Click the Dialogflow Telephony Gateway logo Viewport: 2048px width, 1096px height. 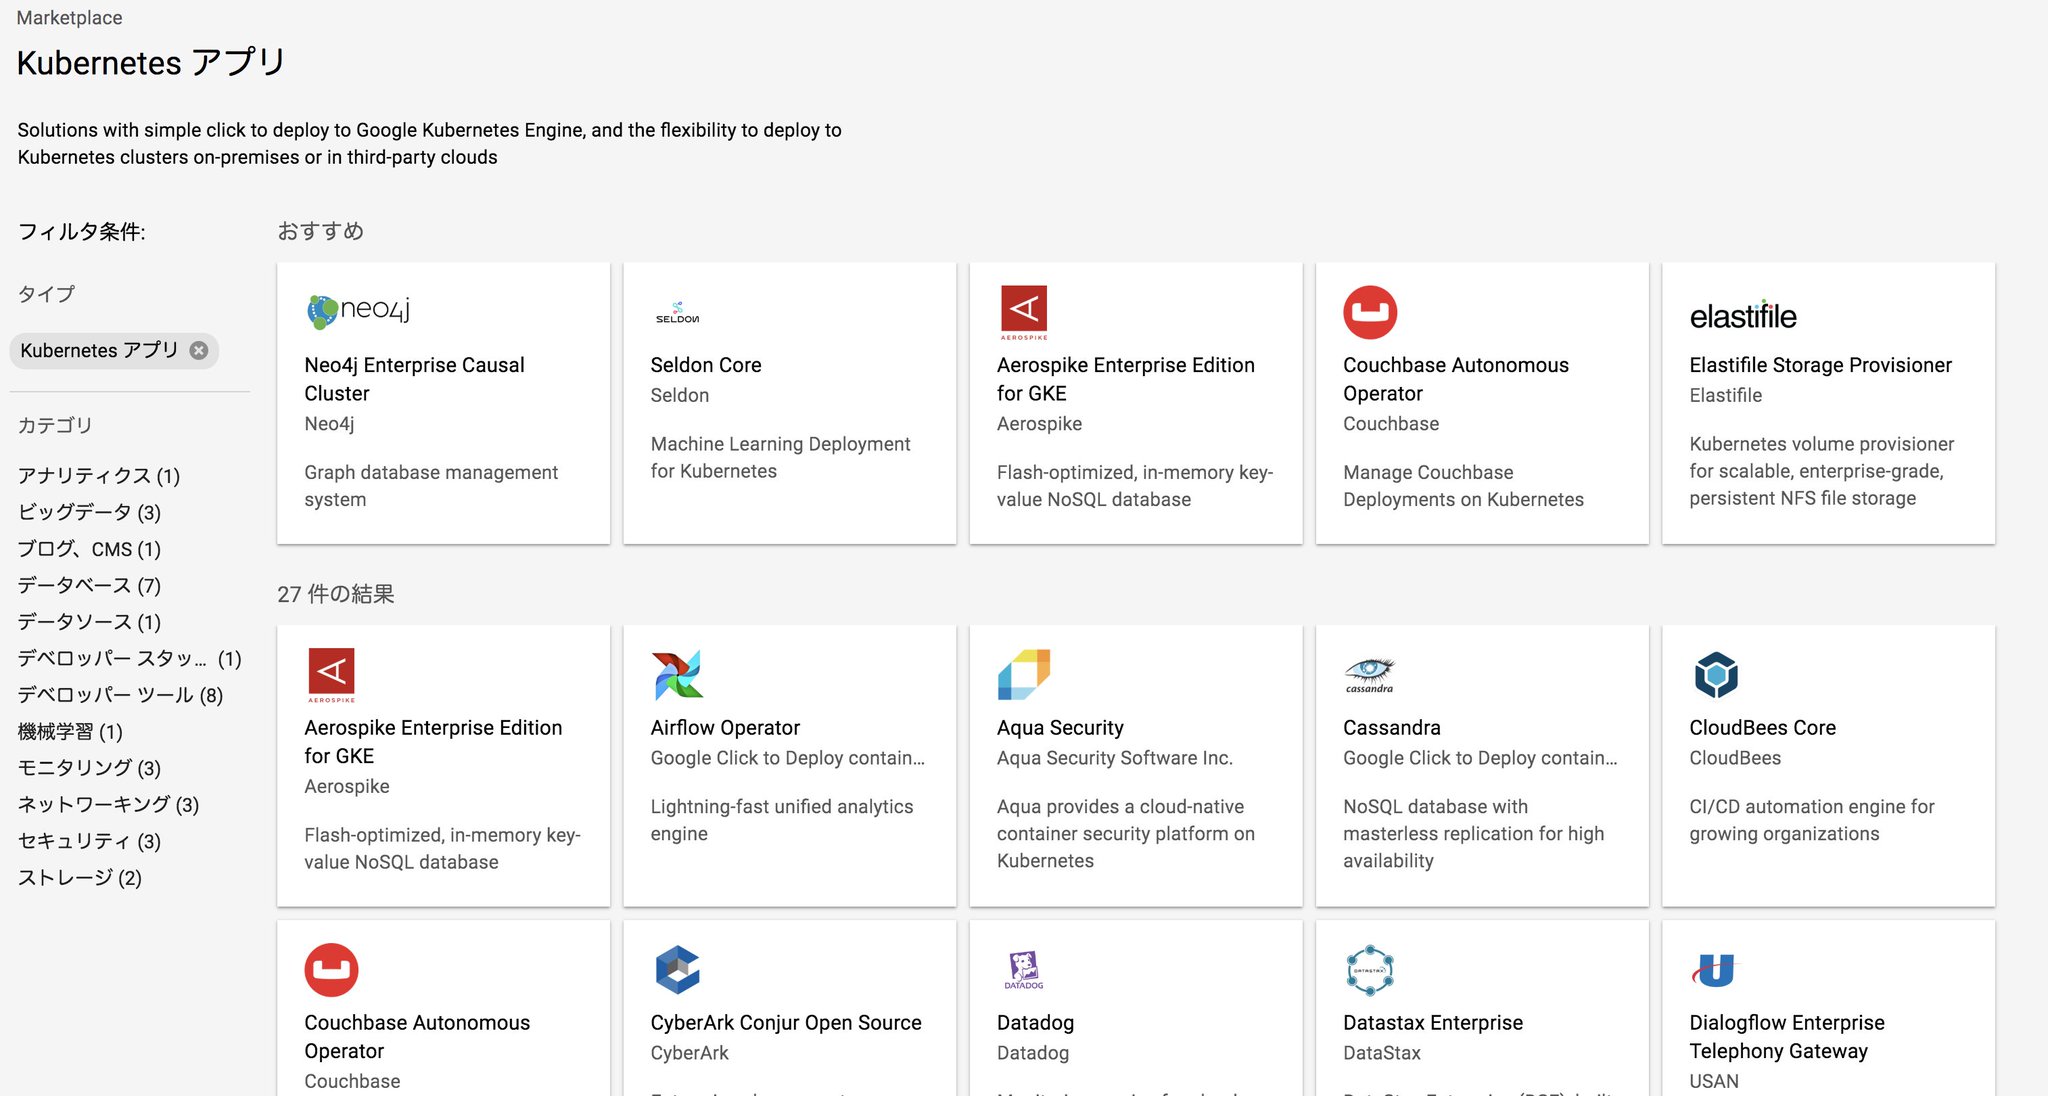(x=1716, y=969)
